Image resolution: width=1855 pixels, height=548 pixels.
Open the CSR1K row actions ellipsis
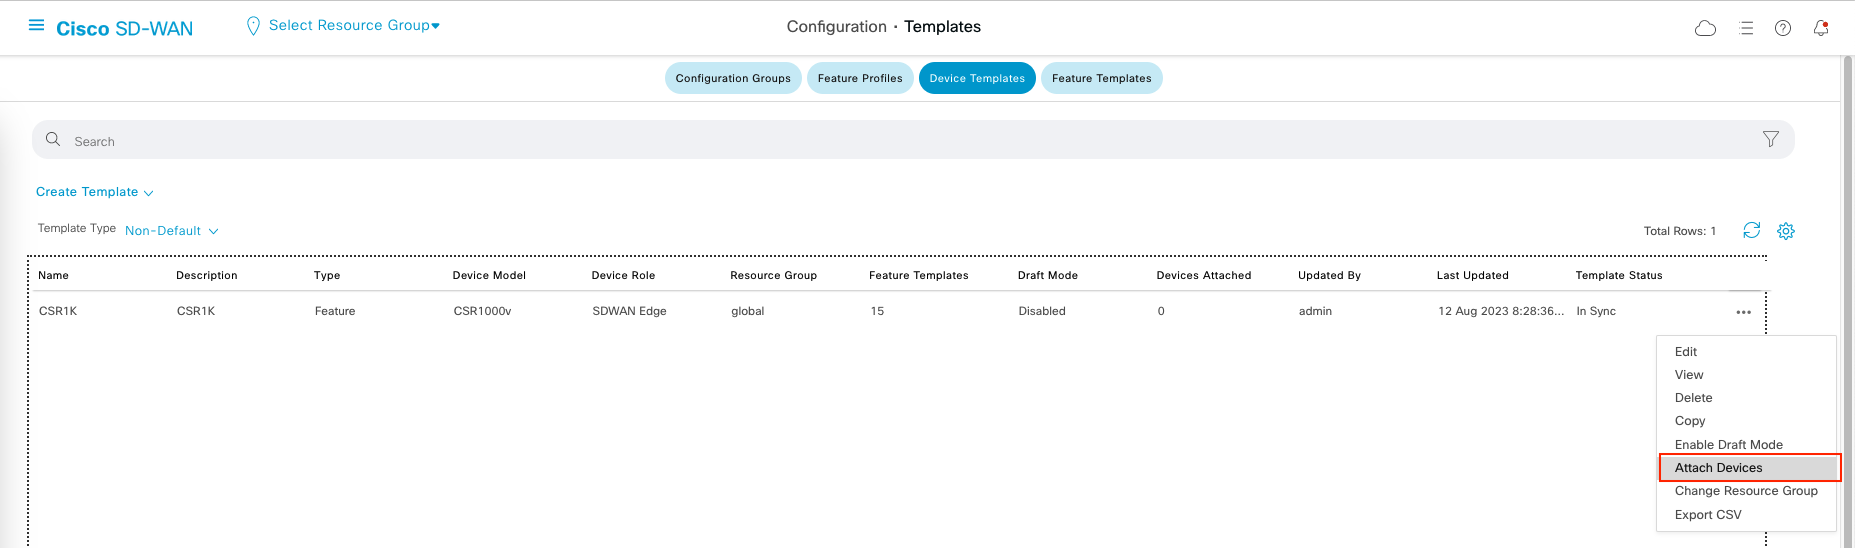click(x=1743, y=312)
